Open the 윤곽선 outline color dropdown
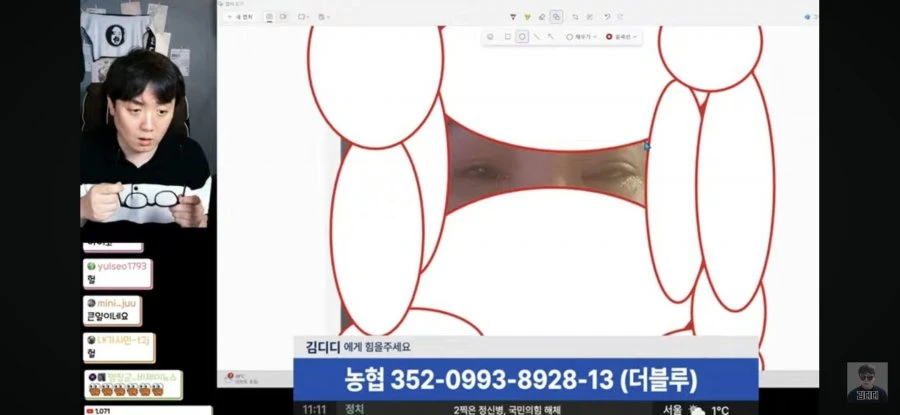Image resolution: width=900 pixels, height=415 pixels. [622, 37]
